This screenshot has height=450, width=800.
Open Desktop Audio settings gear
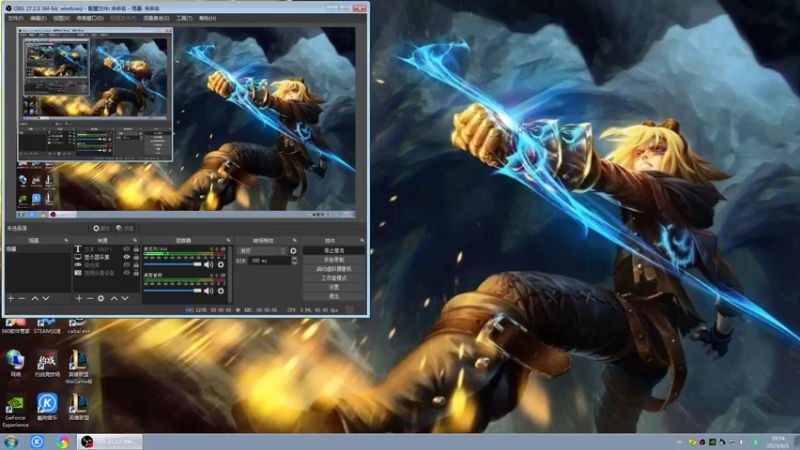tap(221, 291)
